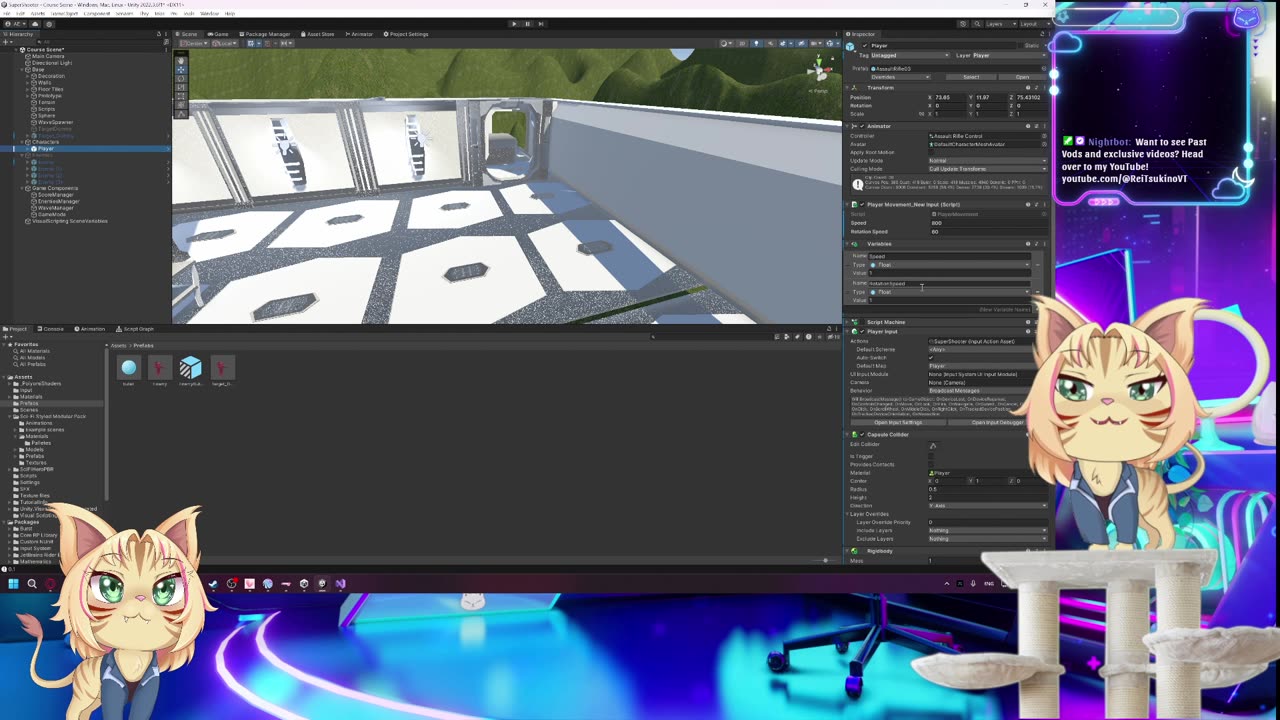Select ScoreManager in Hierarchy
Screen dimensions: 1280x720
point(55,195)
